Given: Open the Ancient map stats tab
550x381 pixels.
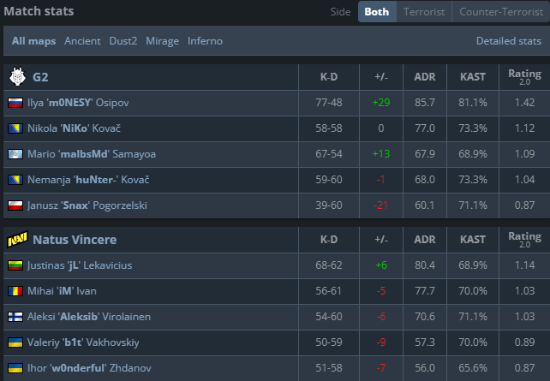Looking at the screenshot, I should [82, 41].
